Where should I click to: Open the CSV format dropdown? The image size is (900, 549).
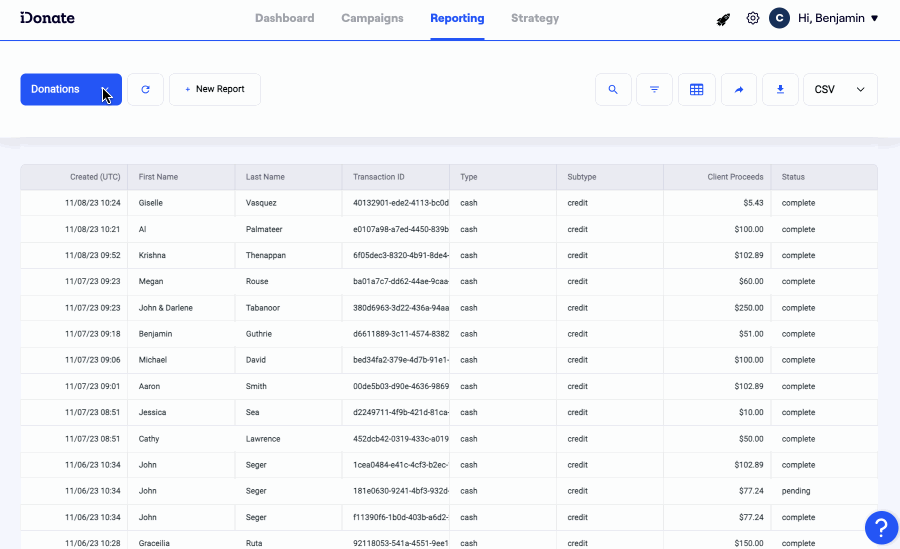tap(840, 90)
